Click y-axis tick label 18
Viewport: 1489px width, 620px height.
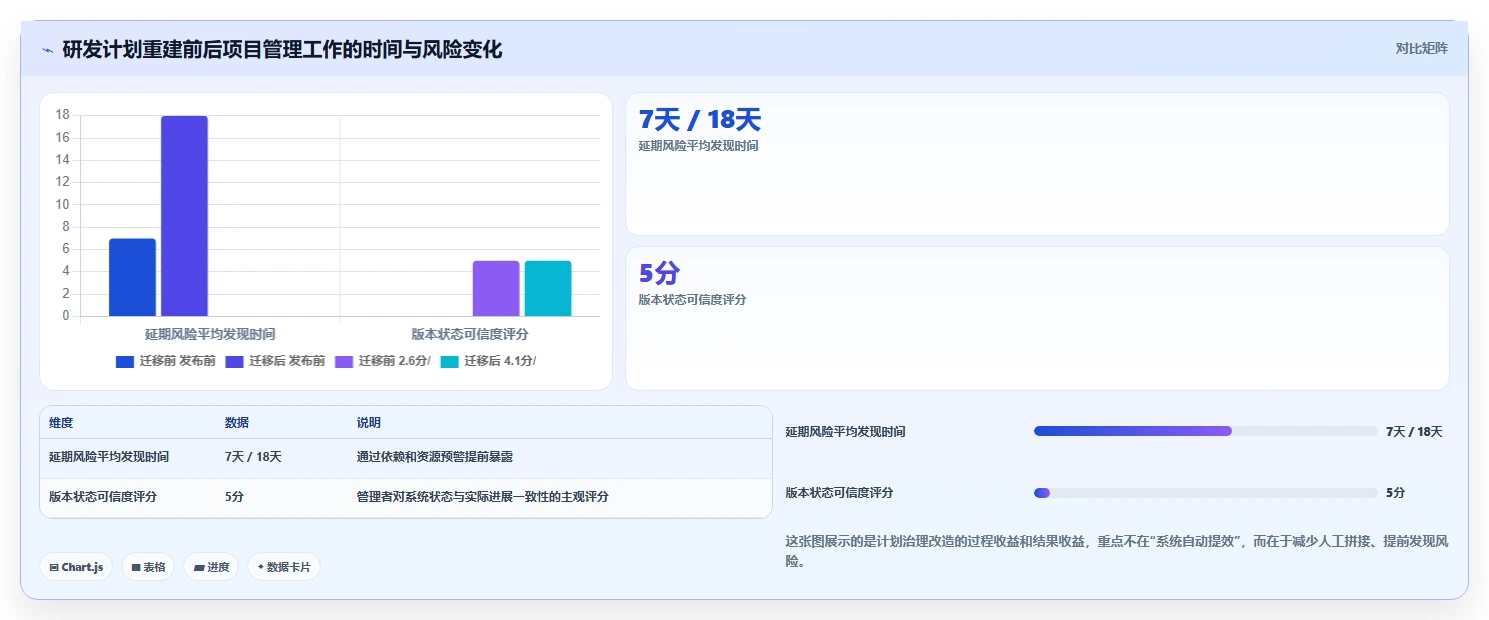[63, 115]
